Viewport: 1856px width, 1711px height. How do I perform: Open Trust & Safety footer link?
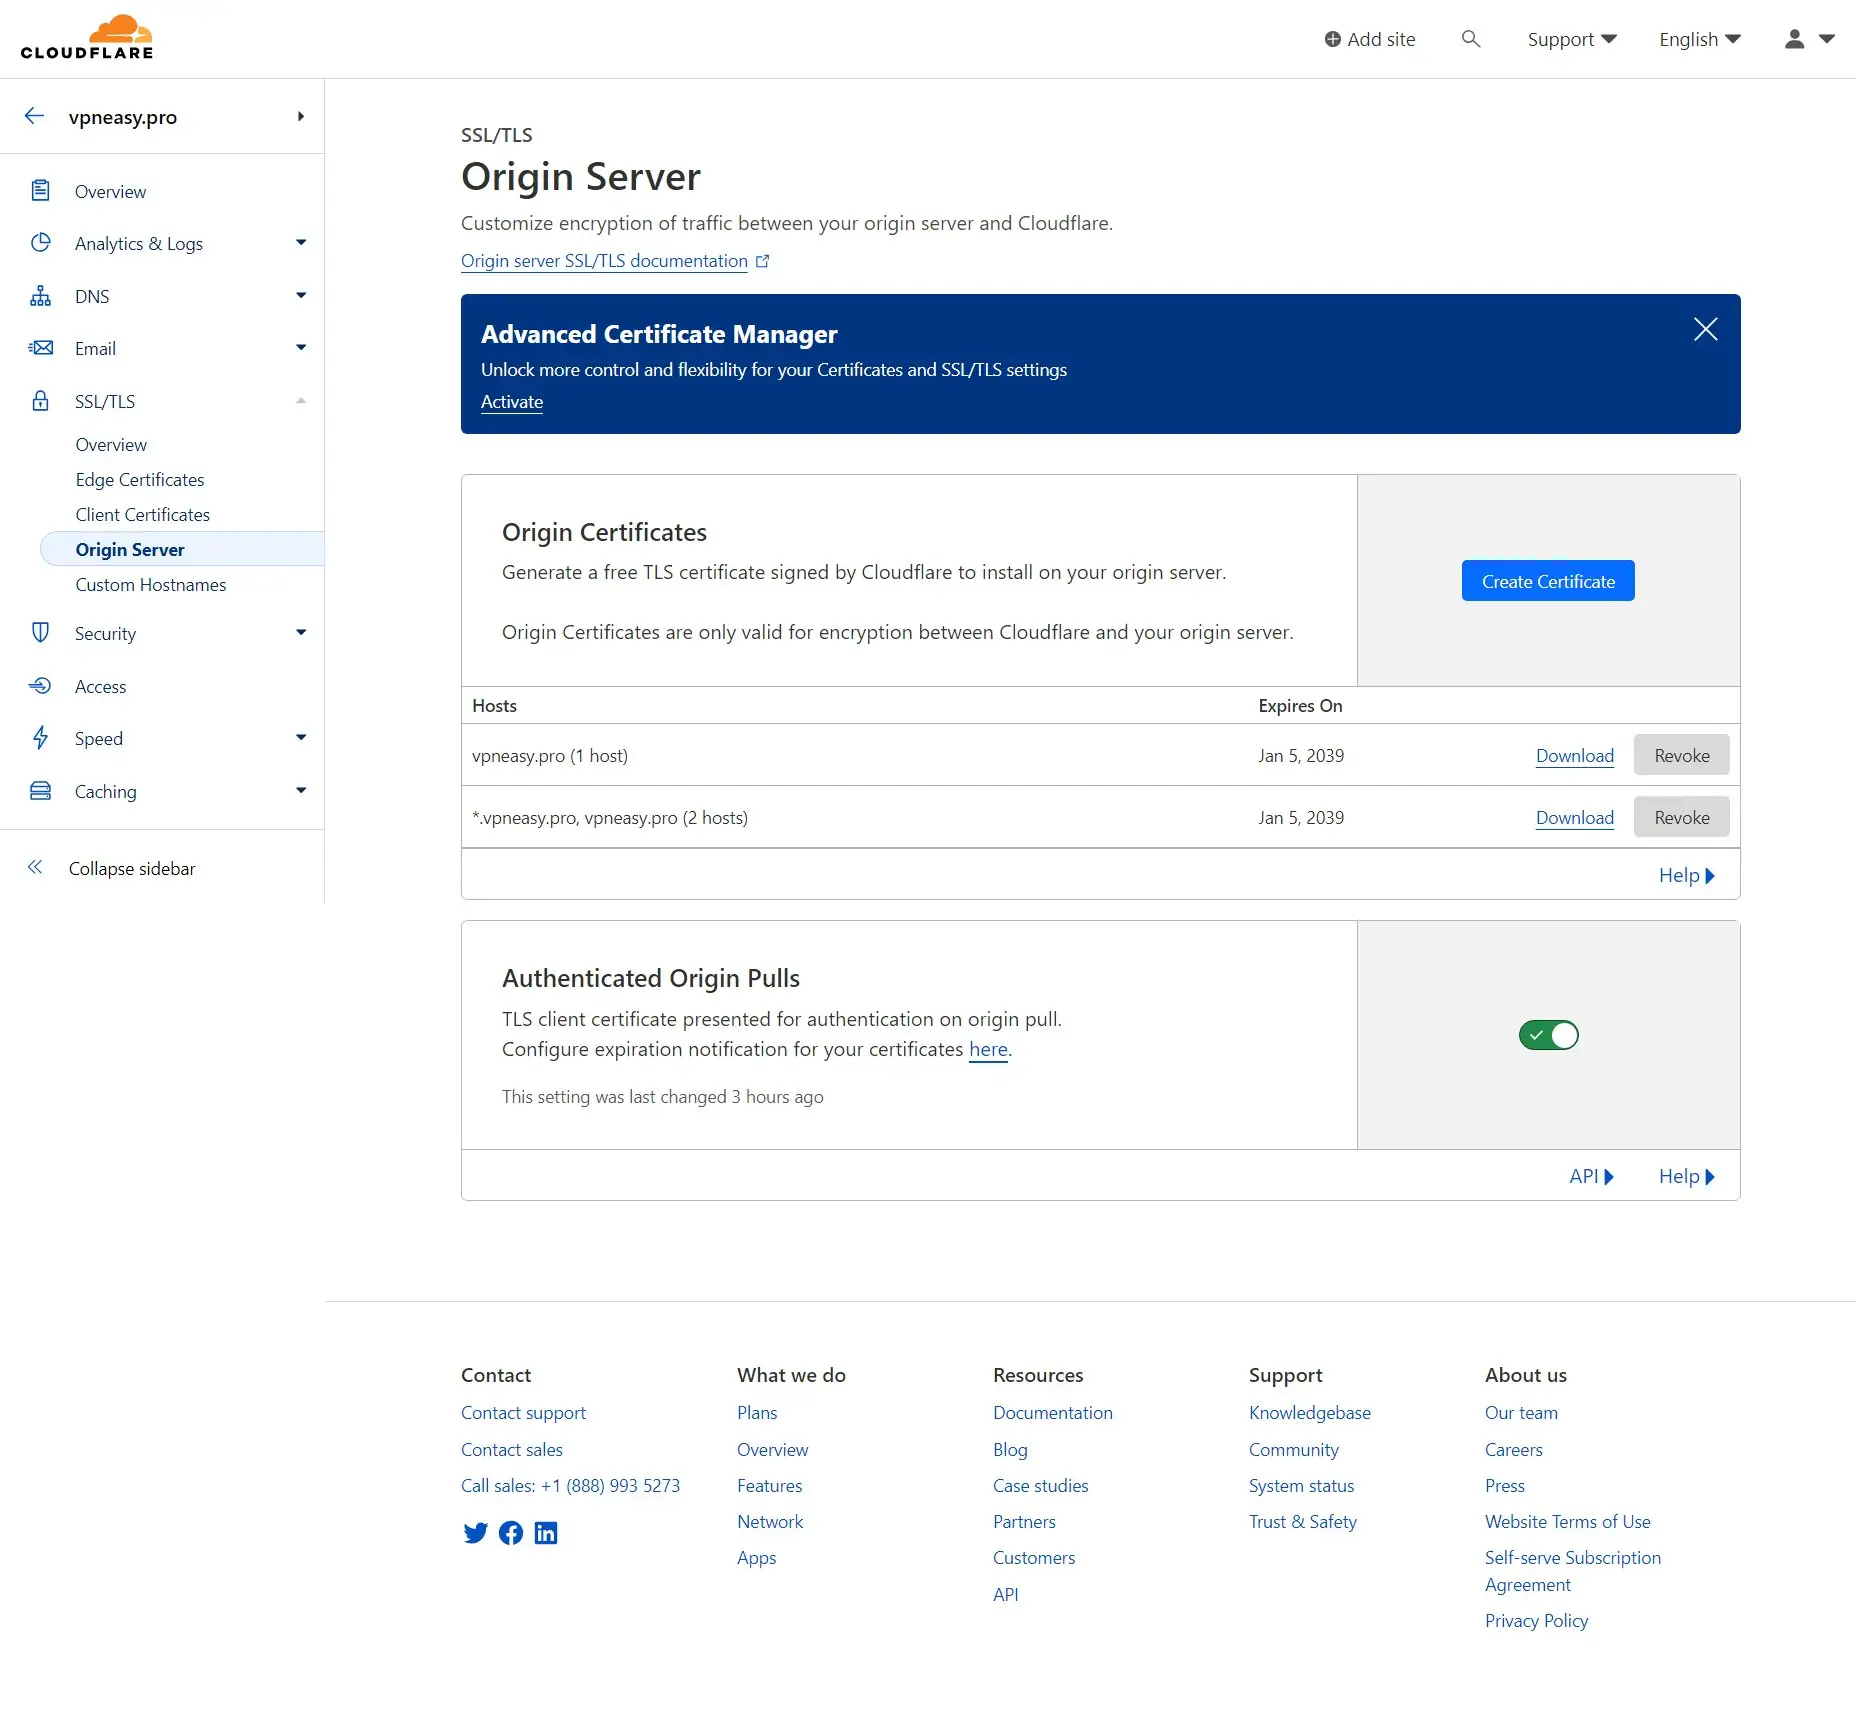[x=1303, y=1521]
